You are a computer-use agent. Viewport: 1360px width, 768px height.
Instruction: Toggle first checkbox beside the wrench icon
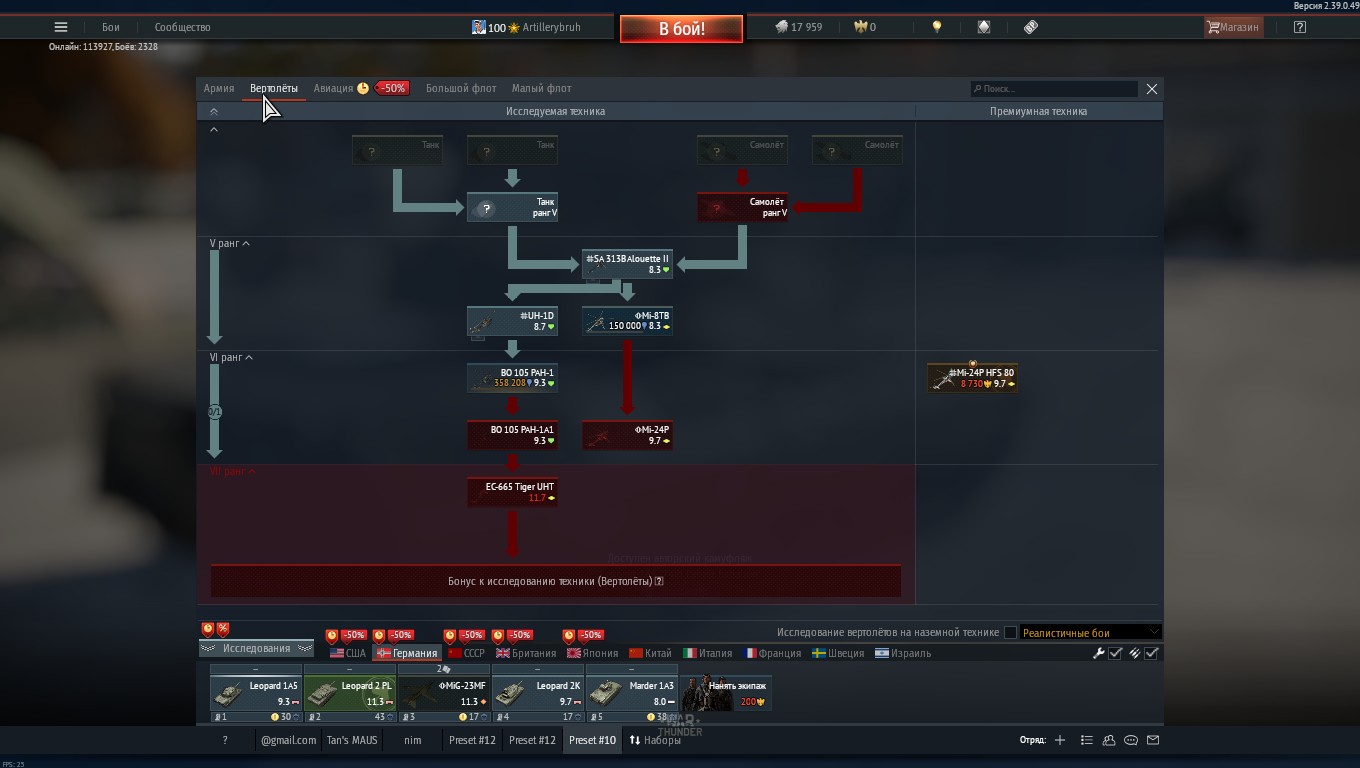point(1116,653)
